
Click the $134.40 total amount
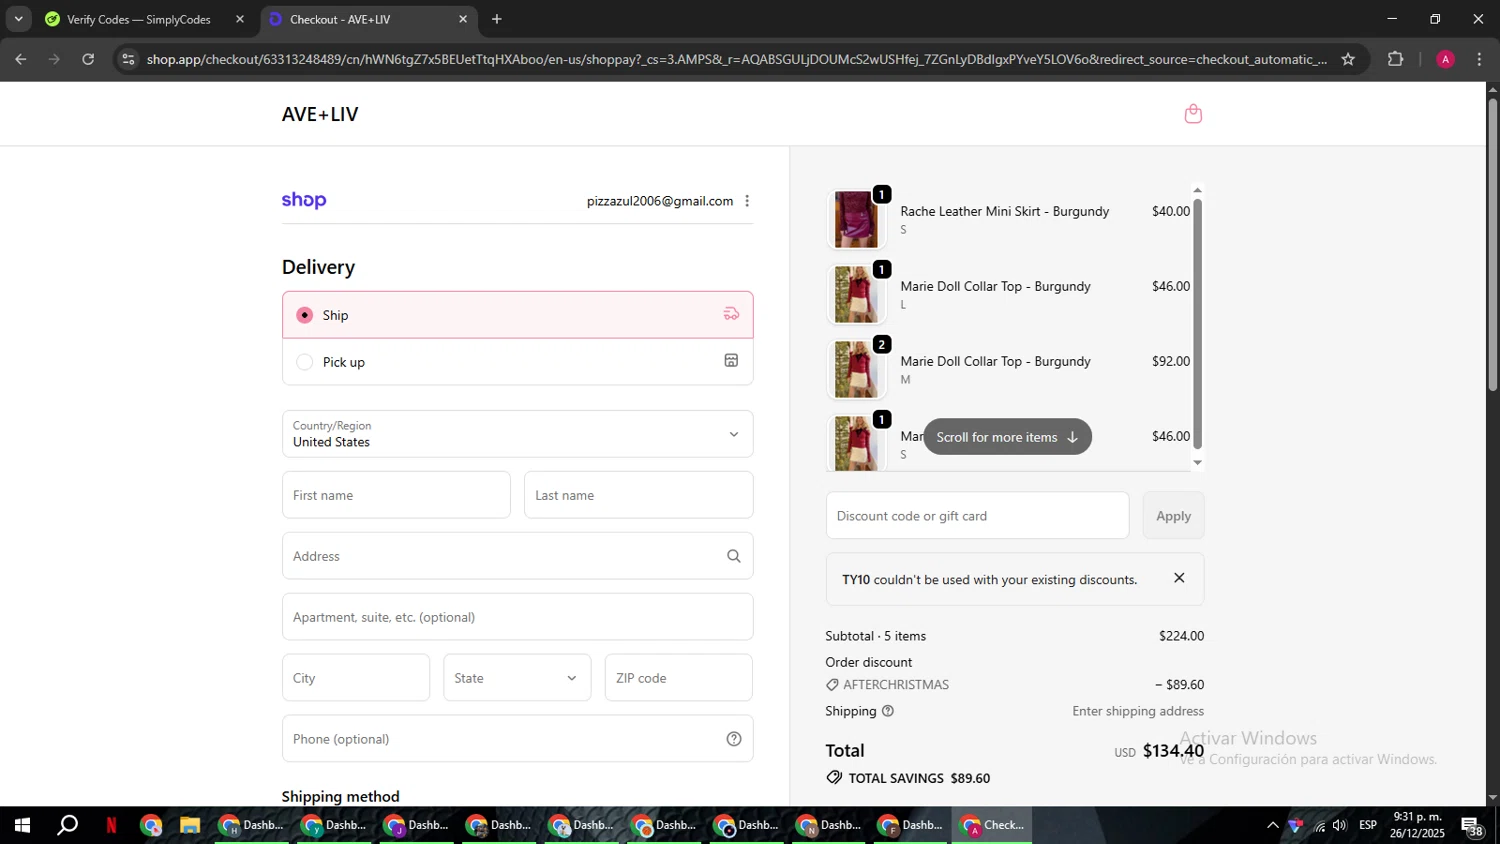(x=1173, y=751)
